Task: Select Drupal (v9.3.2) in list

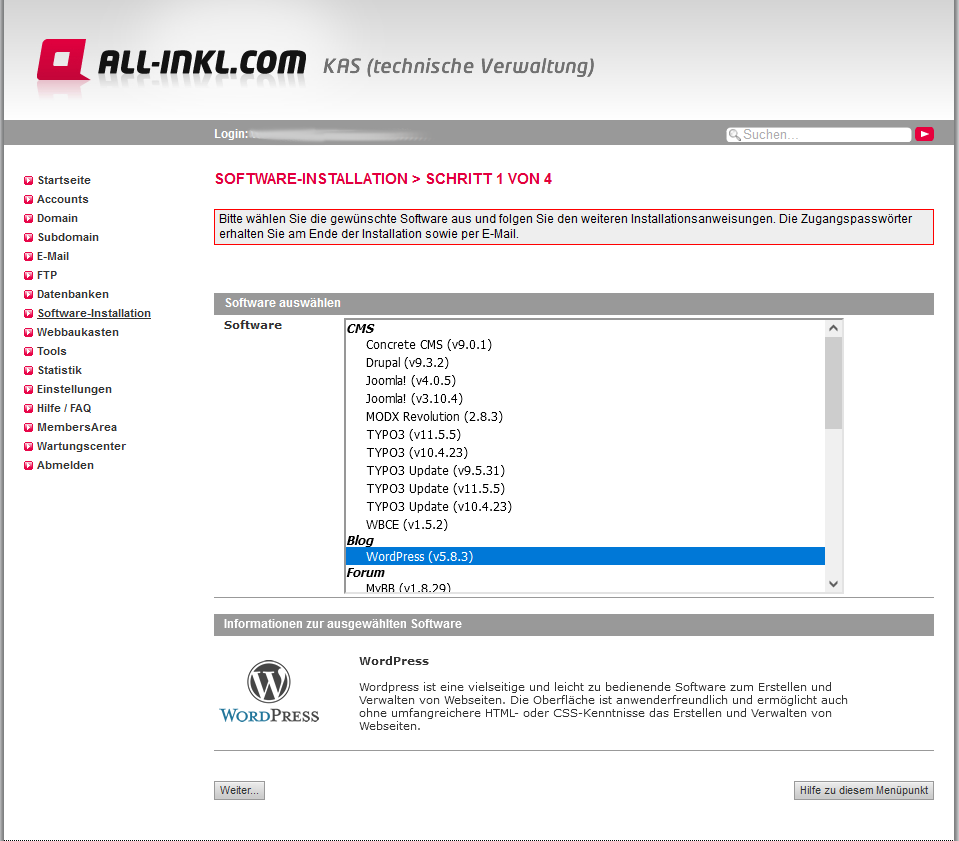Action: (585, 363)
